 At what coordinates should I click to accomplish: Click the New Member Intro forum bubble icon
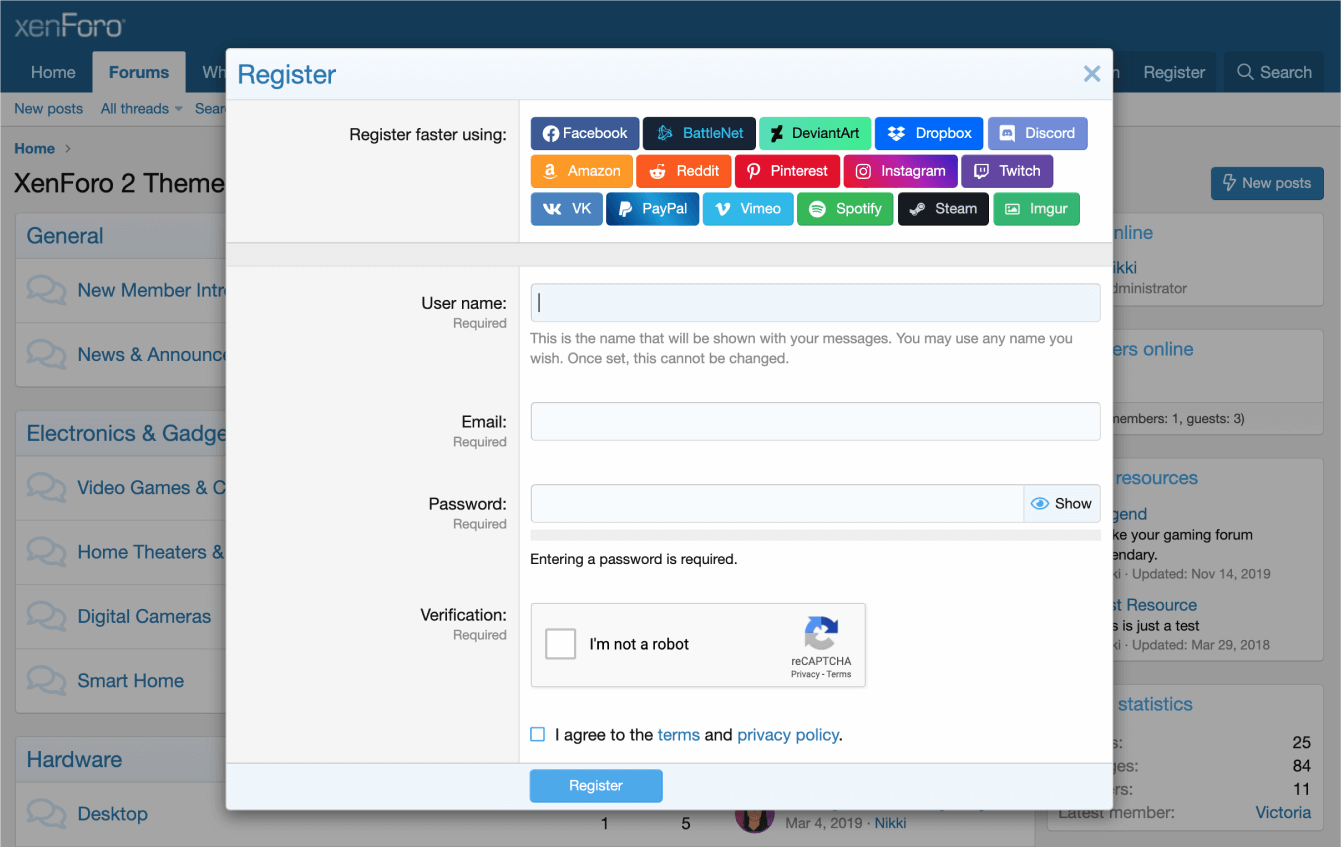[46, 290]
